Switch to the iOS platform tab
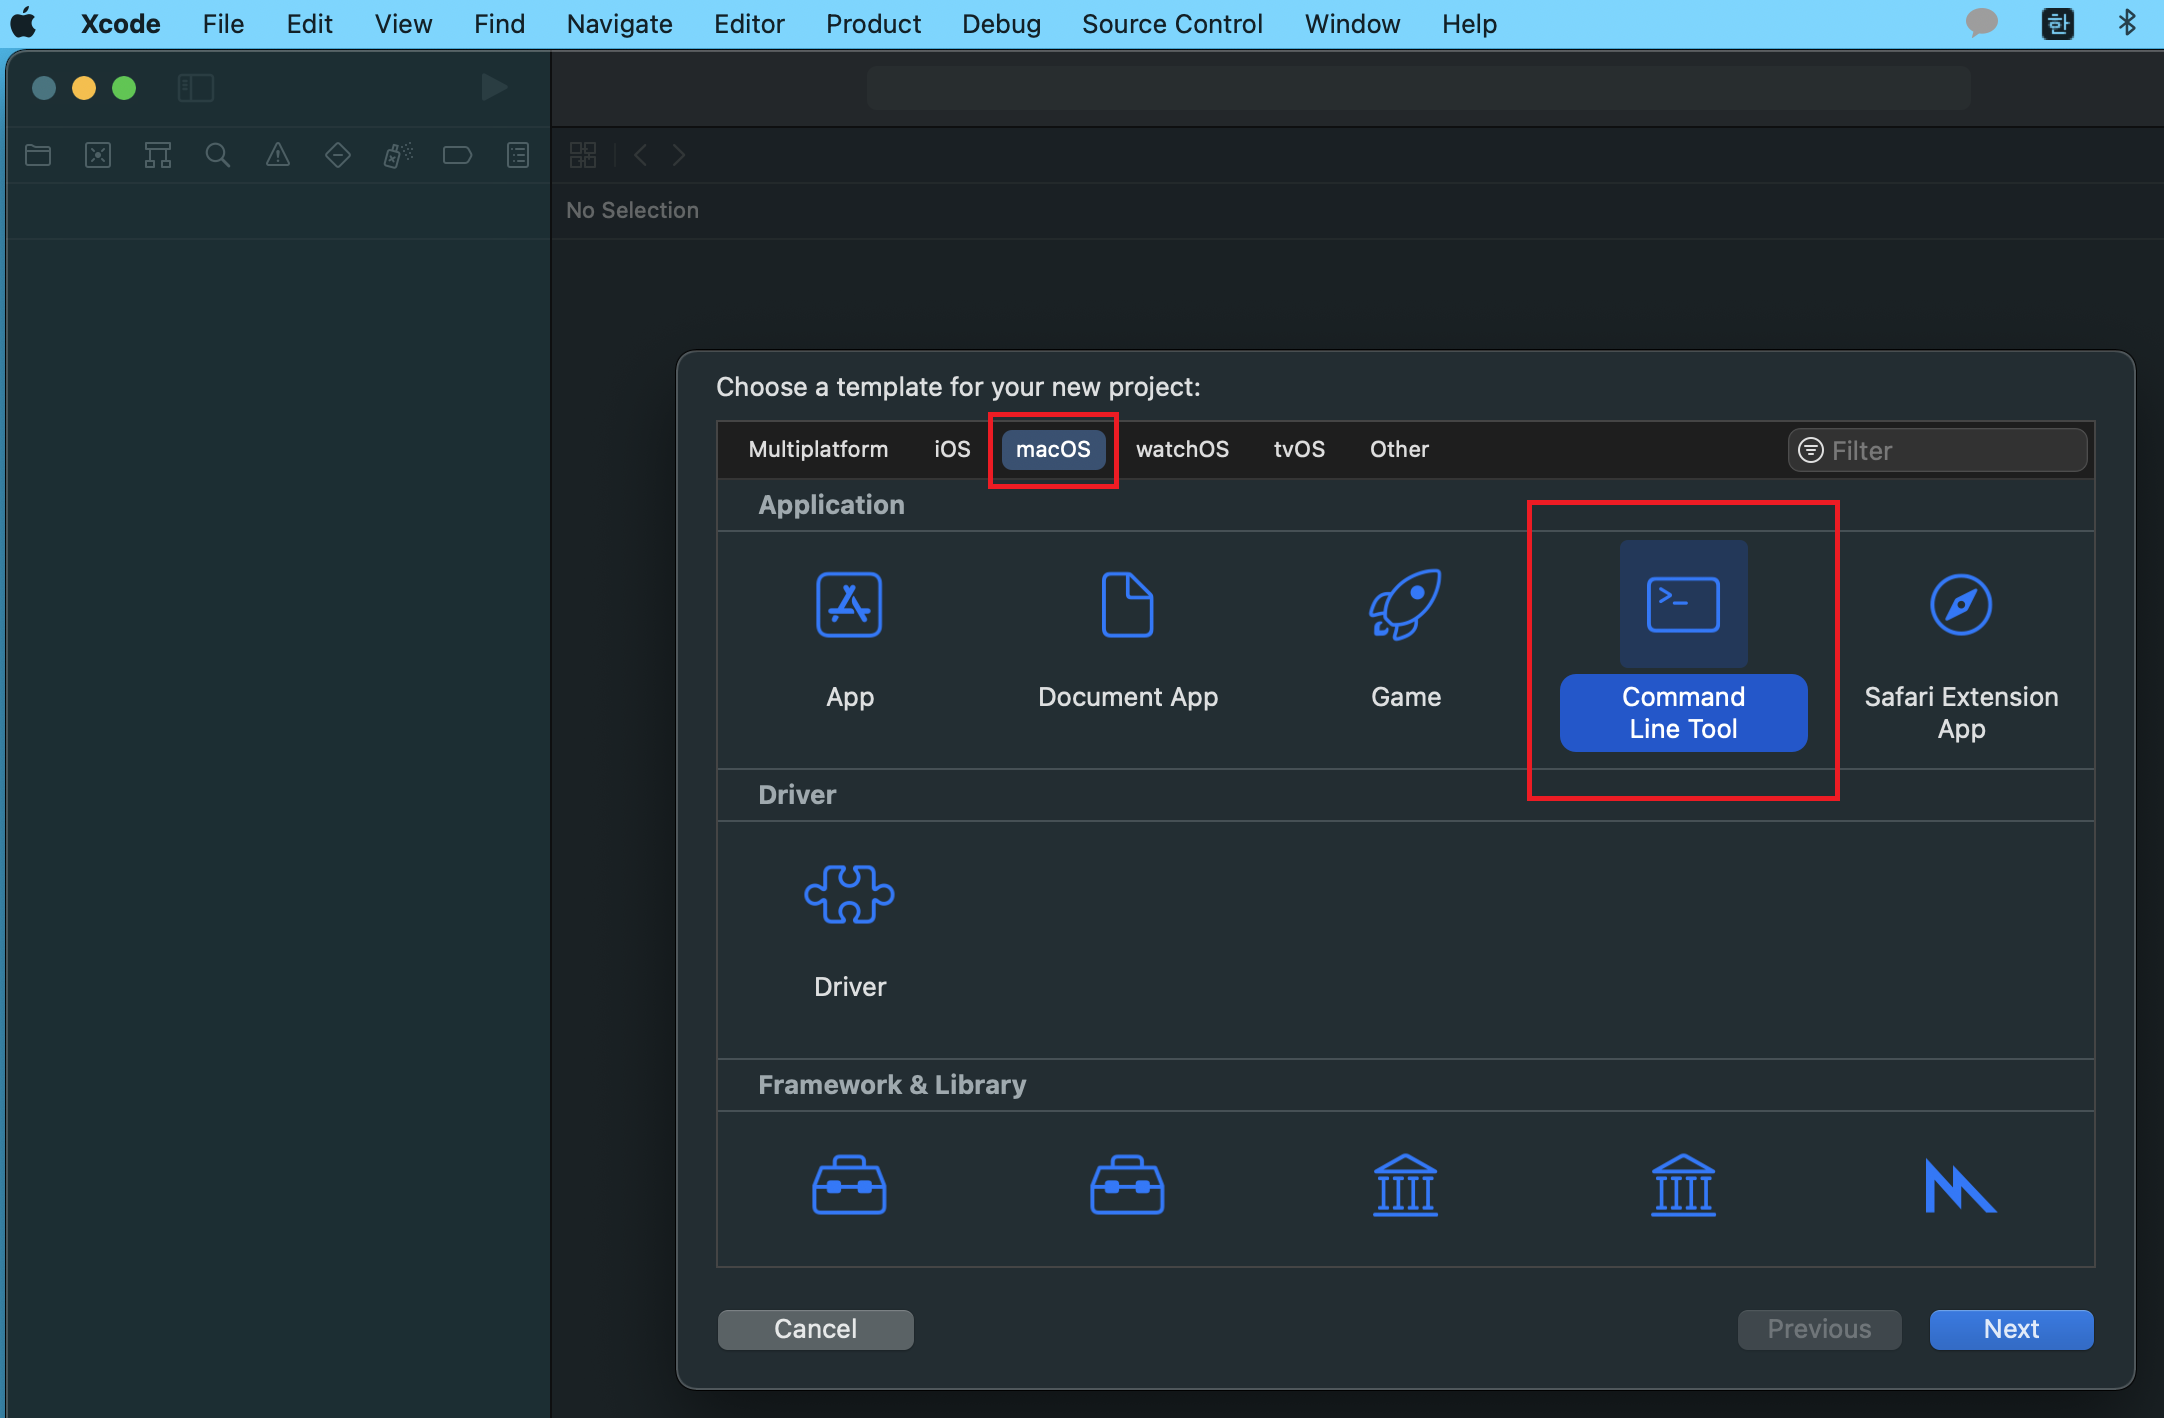This screenshot has width=2164, height=1418. tap(951, 449)
